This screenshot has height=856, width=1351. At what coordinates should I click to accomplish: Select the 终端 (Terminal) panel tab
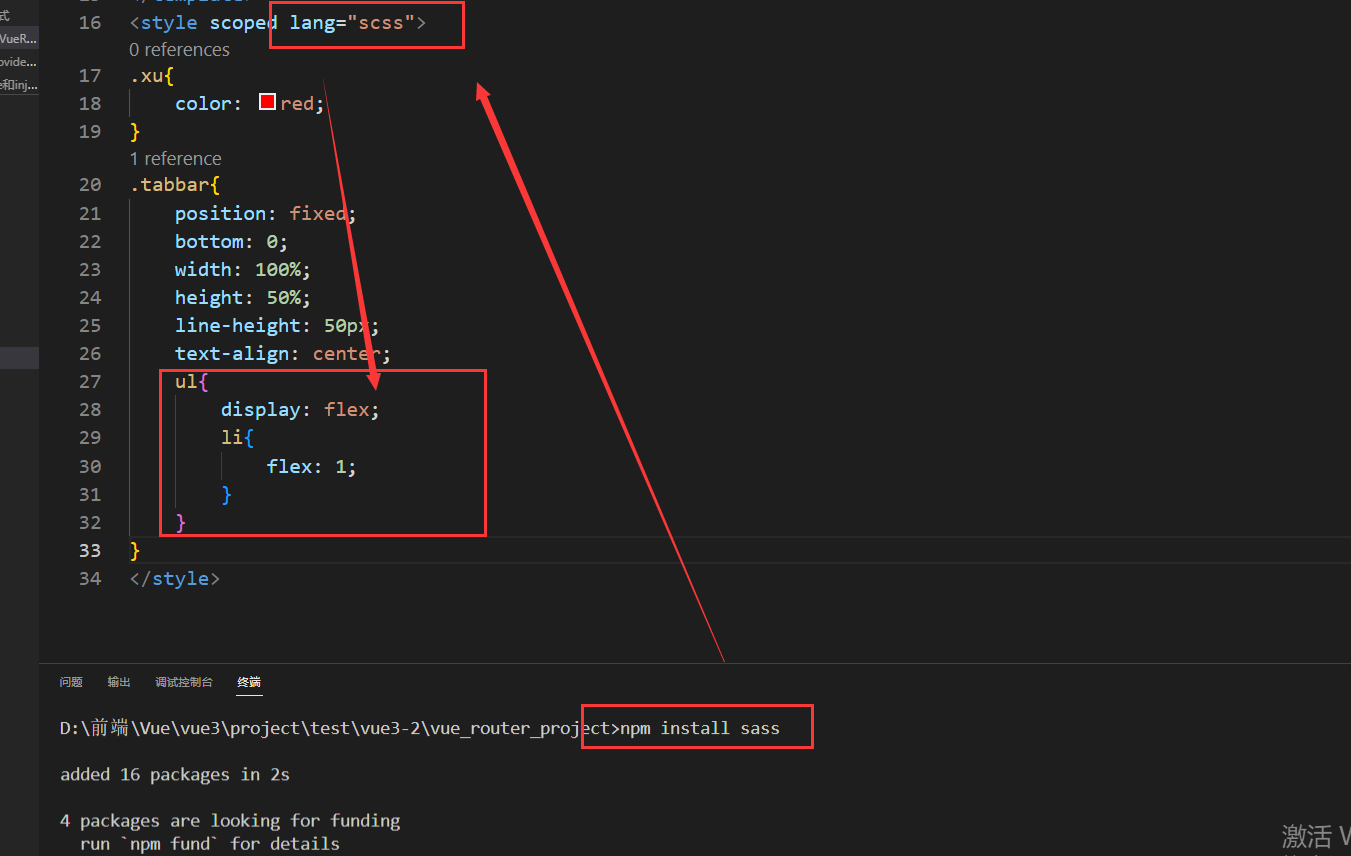(249, 682)
